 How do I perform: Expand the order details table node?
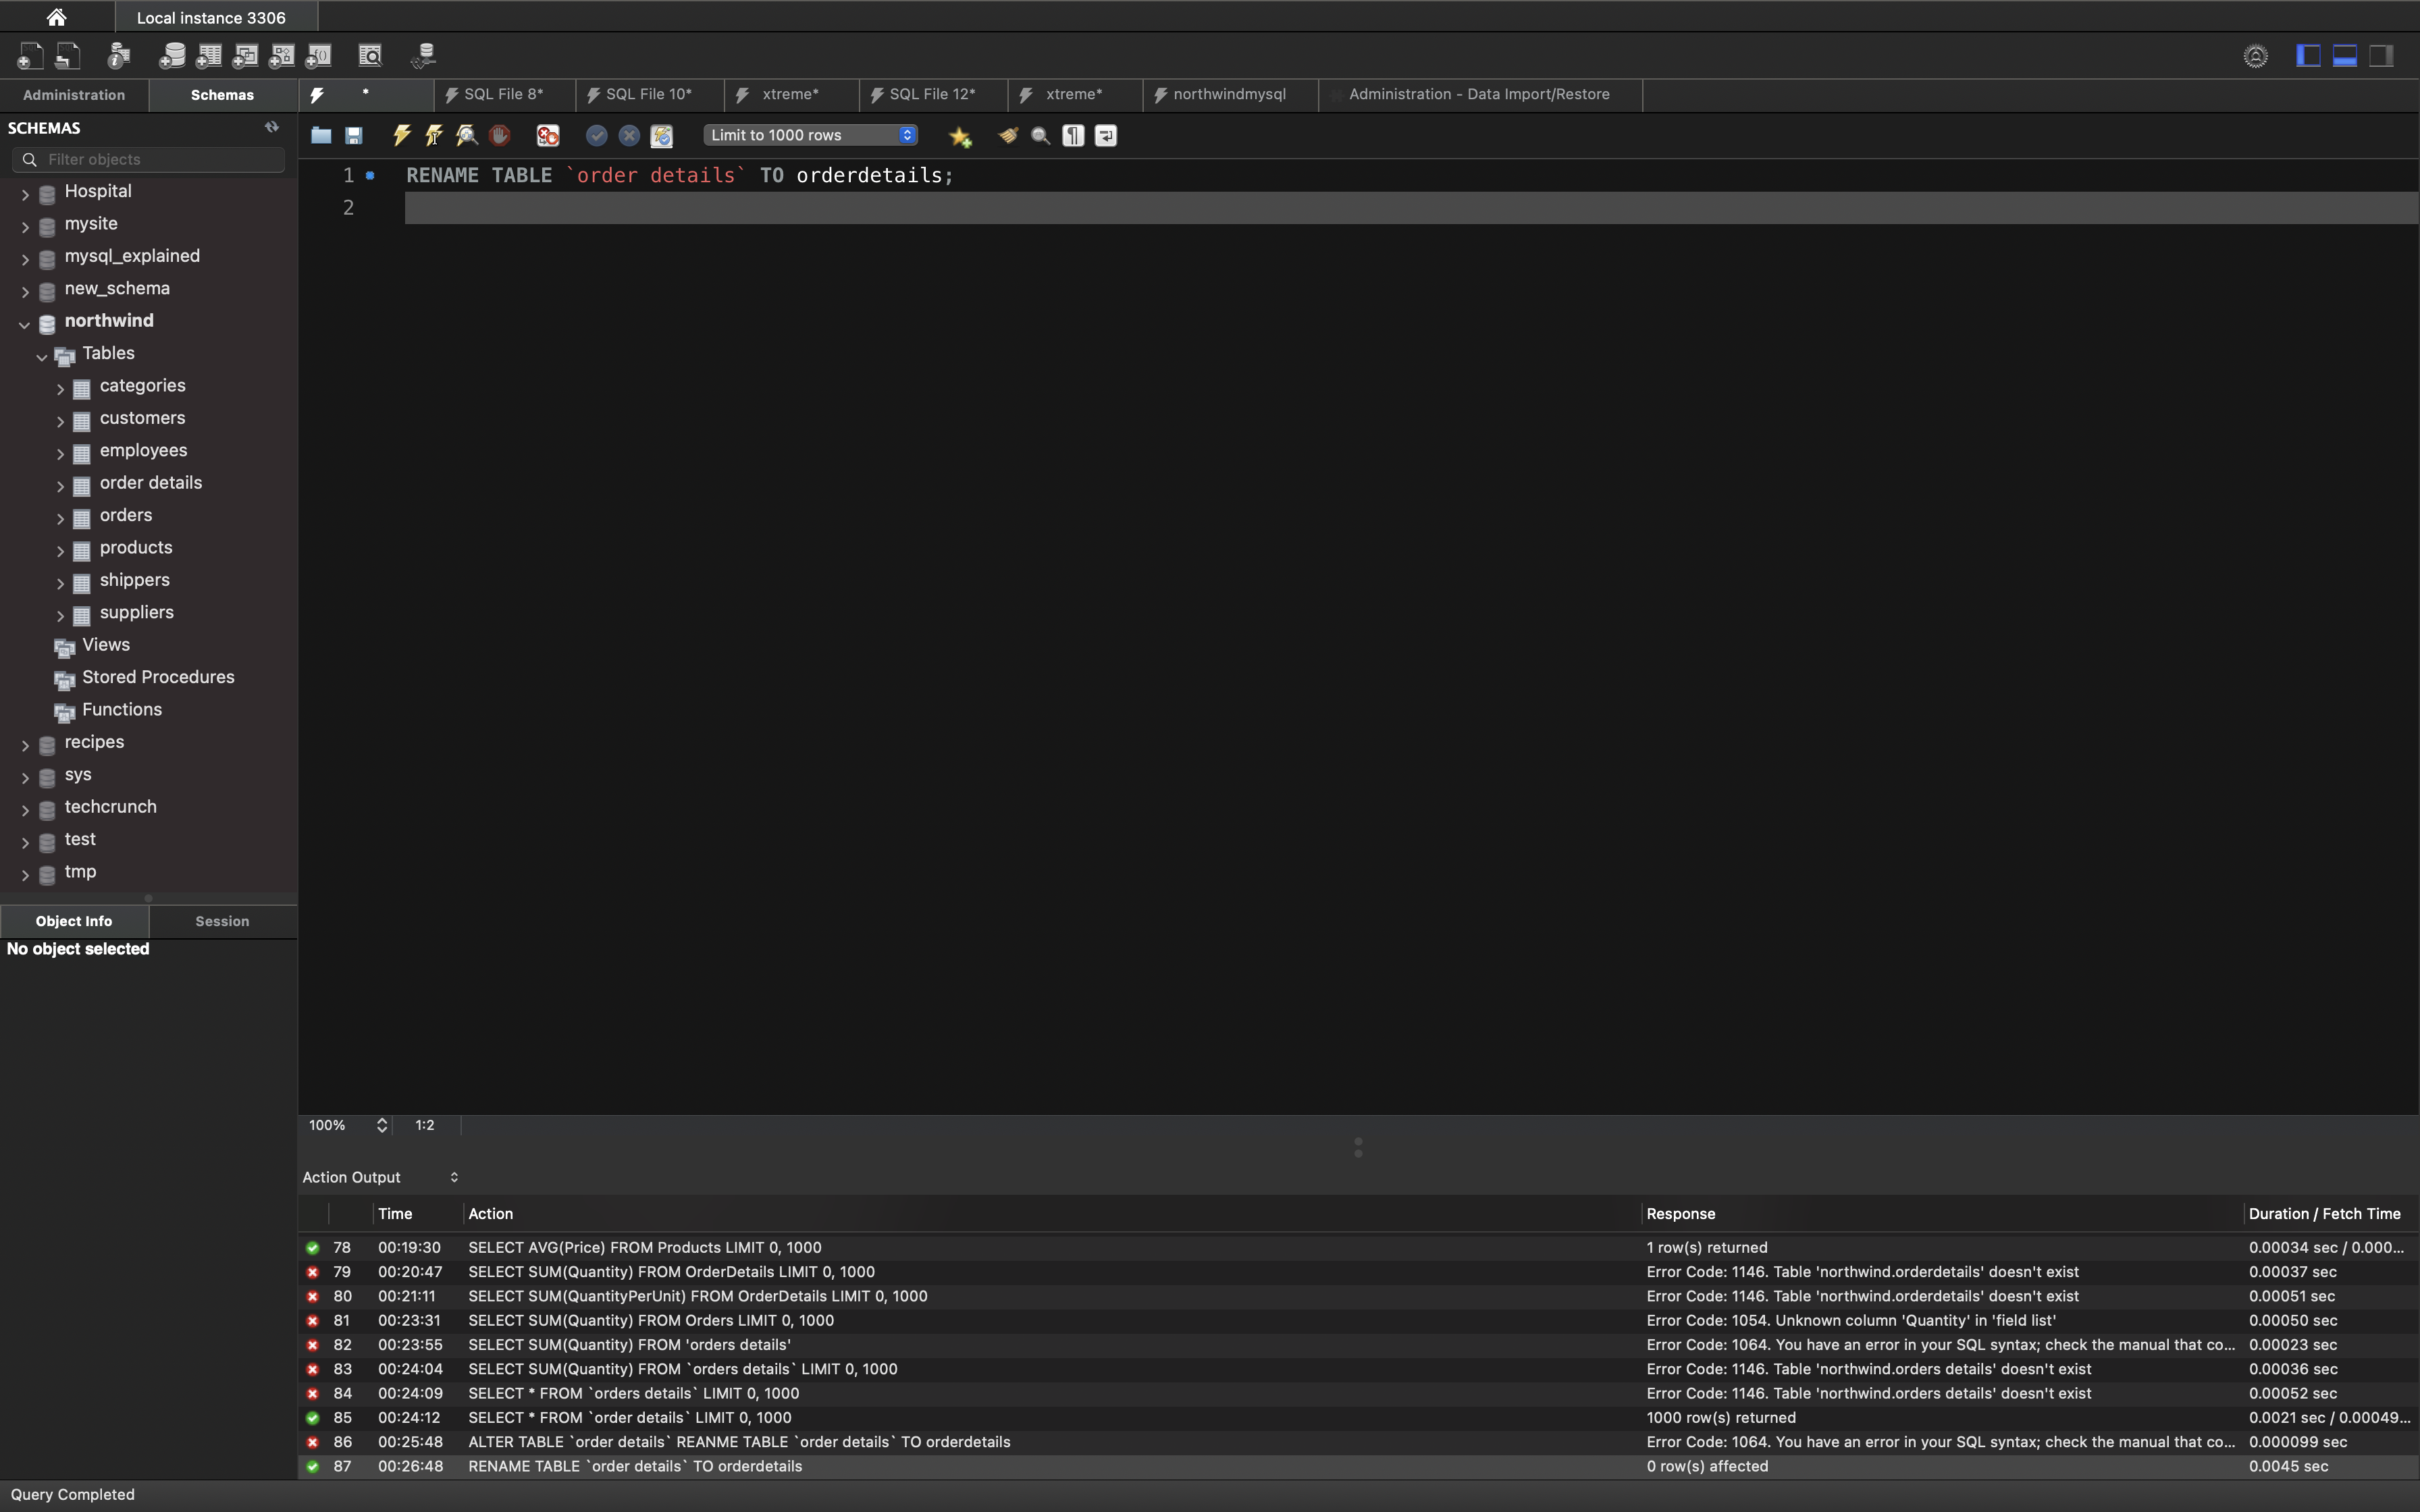tap(60, 487)
